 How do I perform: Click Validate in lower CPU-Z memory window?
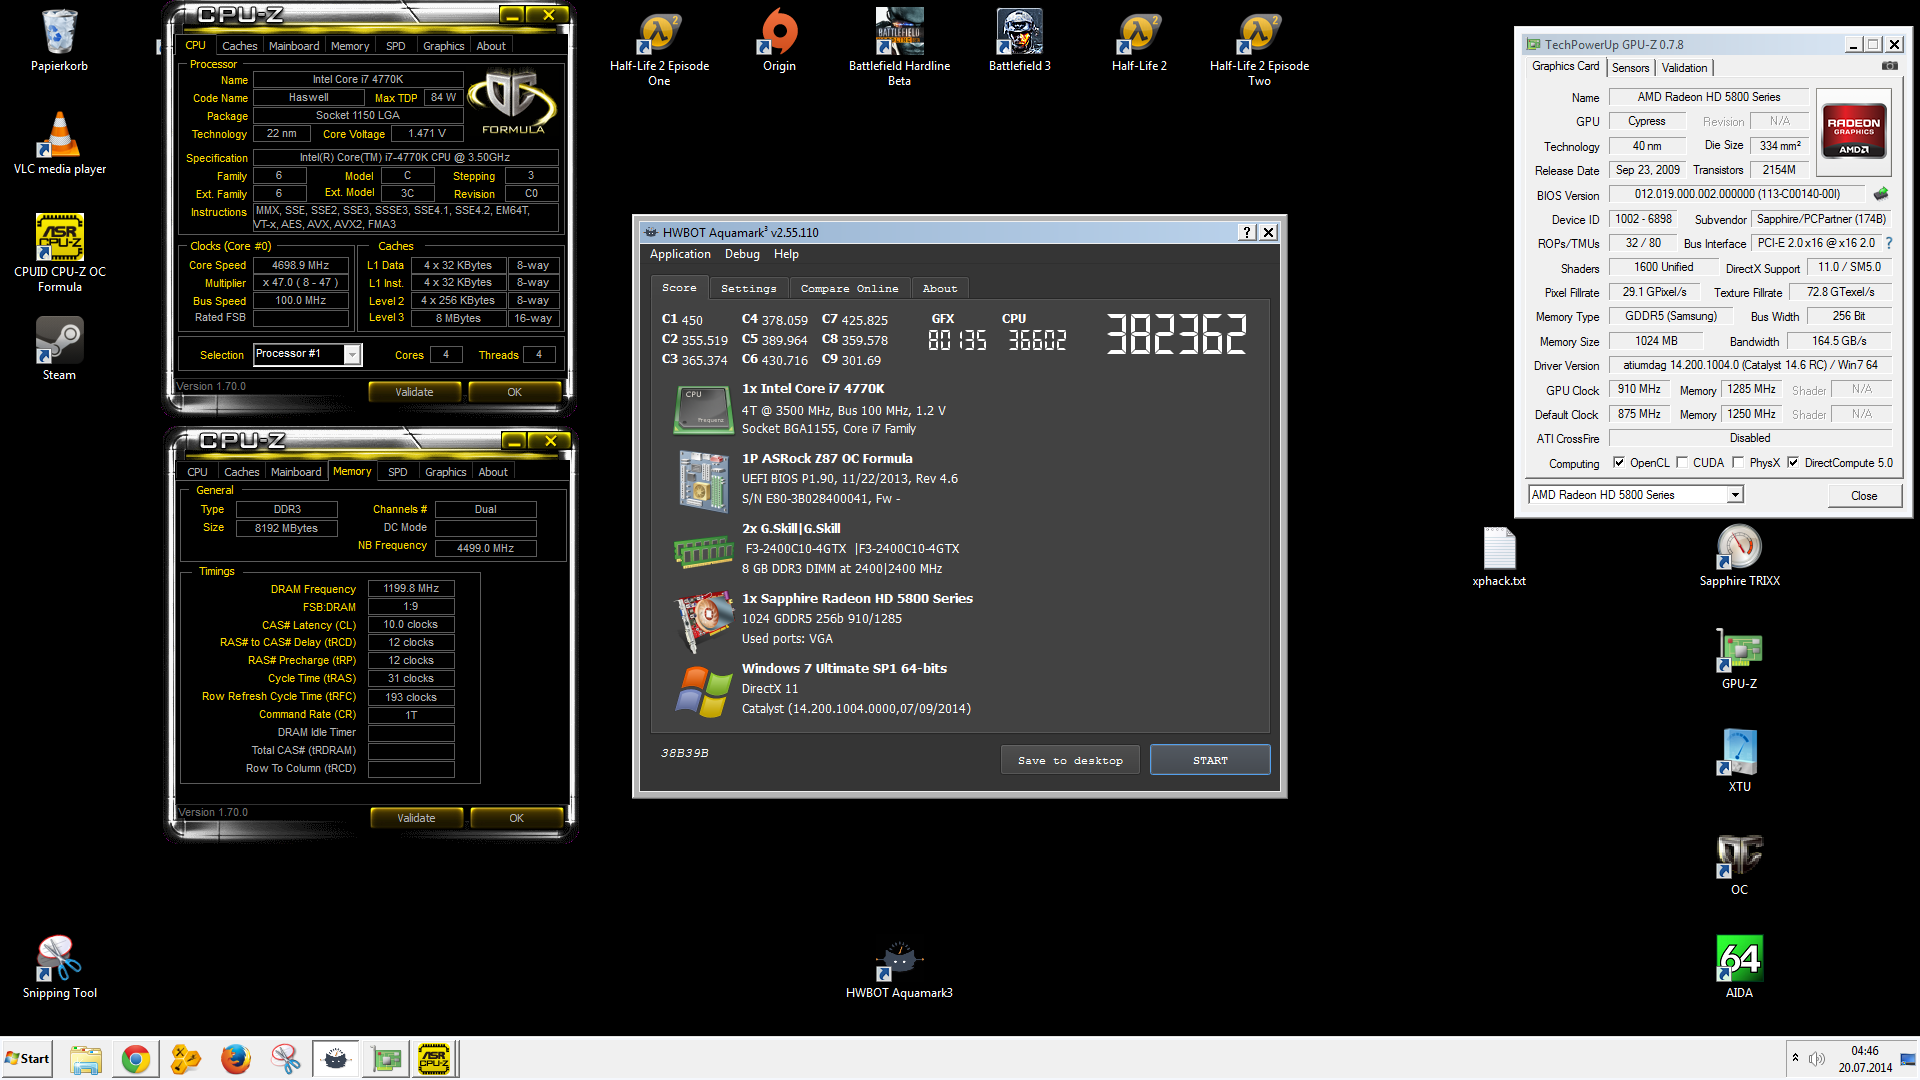pyautogui.click(x=416, y=818)
